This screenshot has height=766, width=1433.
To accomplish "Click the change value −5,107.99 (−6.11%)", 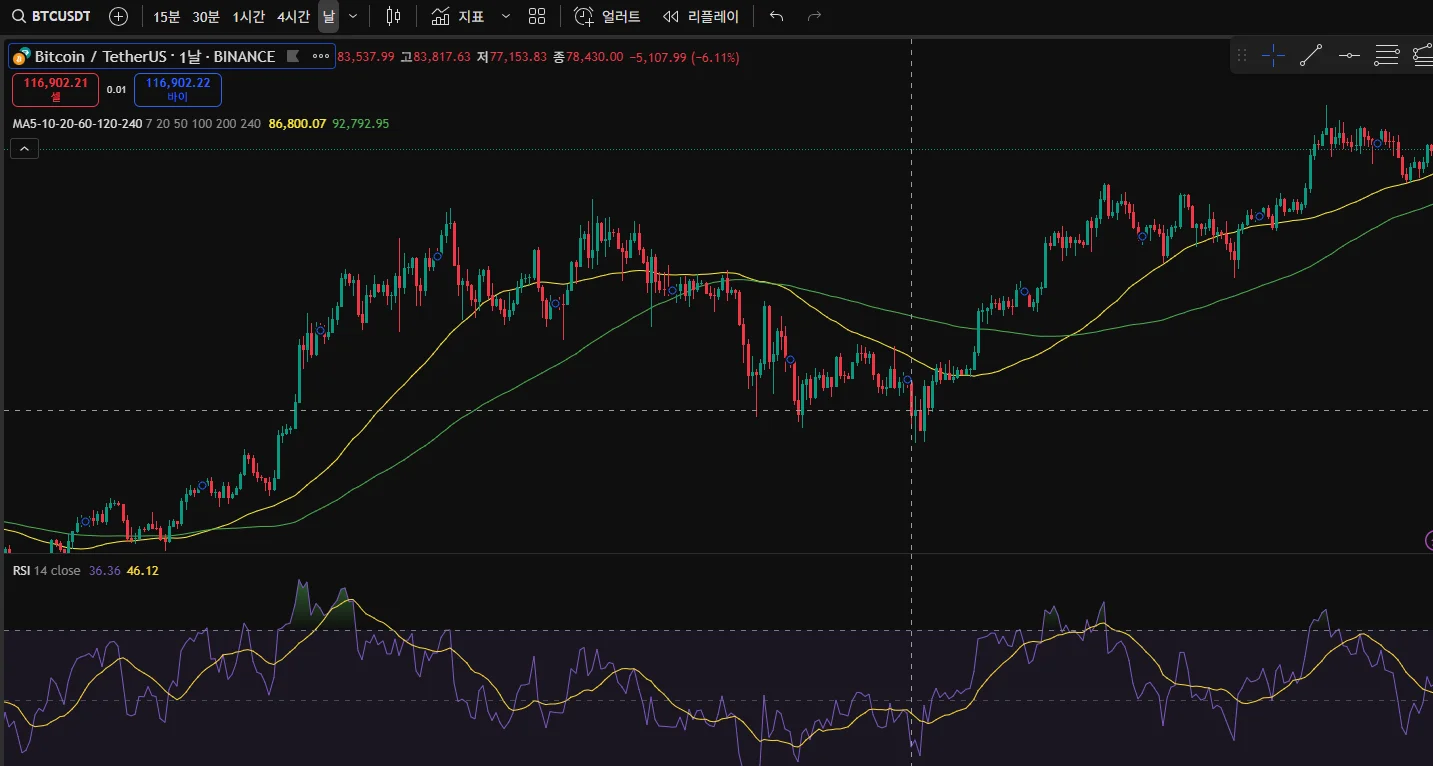I will click(x=684, y=58).
